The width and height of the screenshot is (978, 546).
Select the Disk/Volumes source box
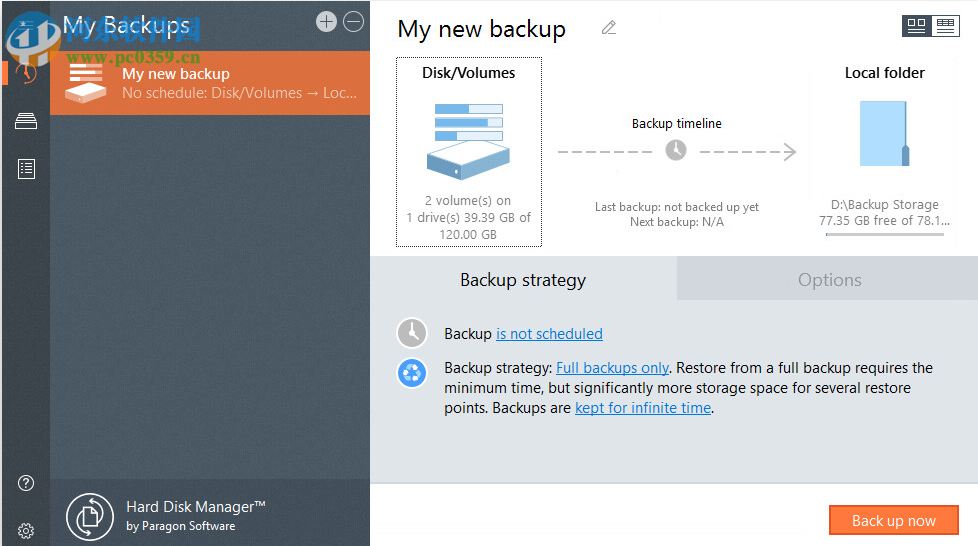pyautogui.click(x=469, y=152)
